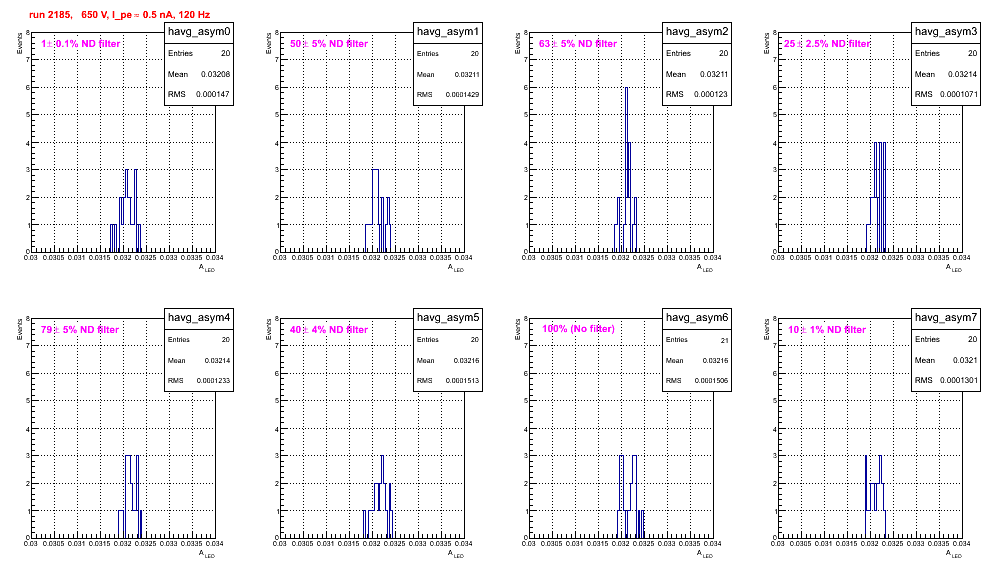Select the havg_asym7 stats box title
The height and width of the screenshot is (572, 996).
pyautogui.click(x=946, y=318)
